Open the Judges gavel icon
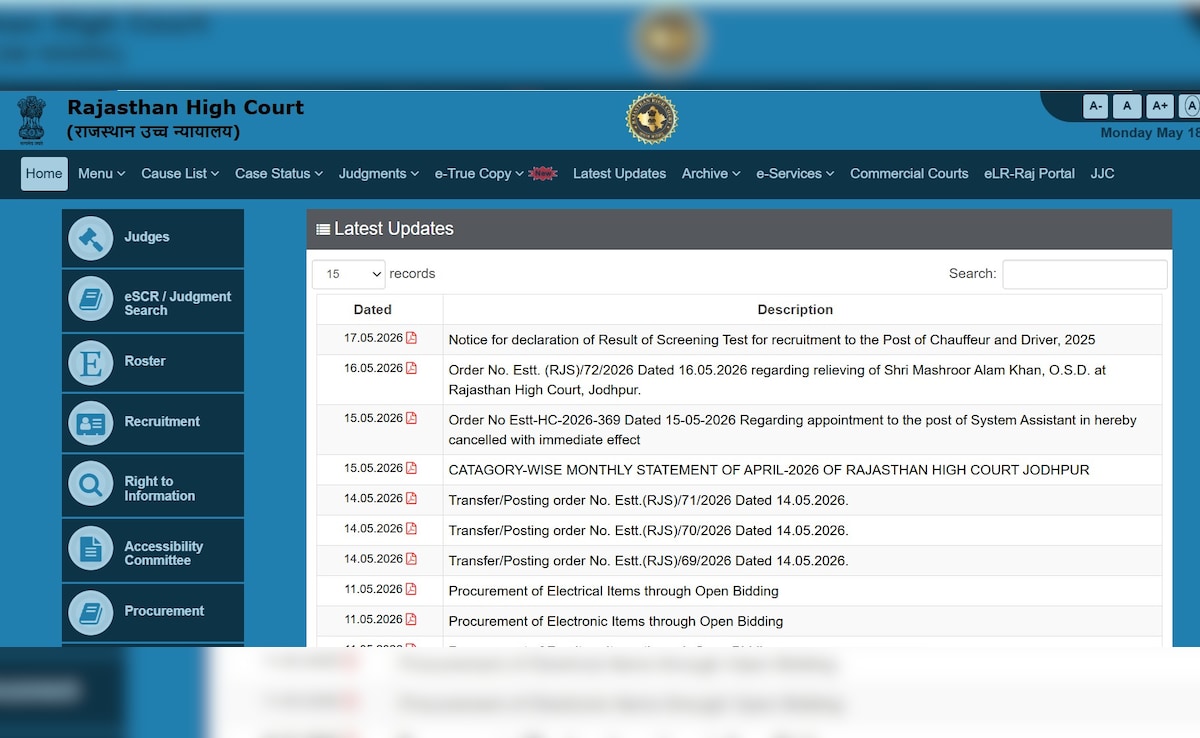1200x738 pixels. 91,238
